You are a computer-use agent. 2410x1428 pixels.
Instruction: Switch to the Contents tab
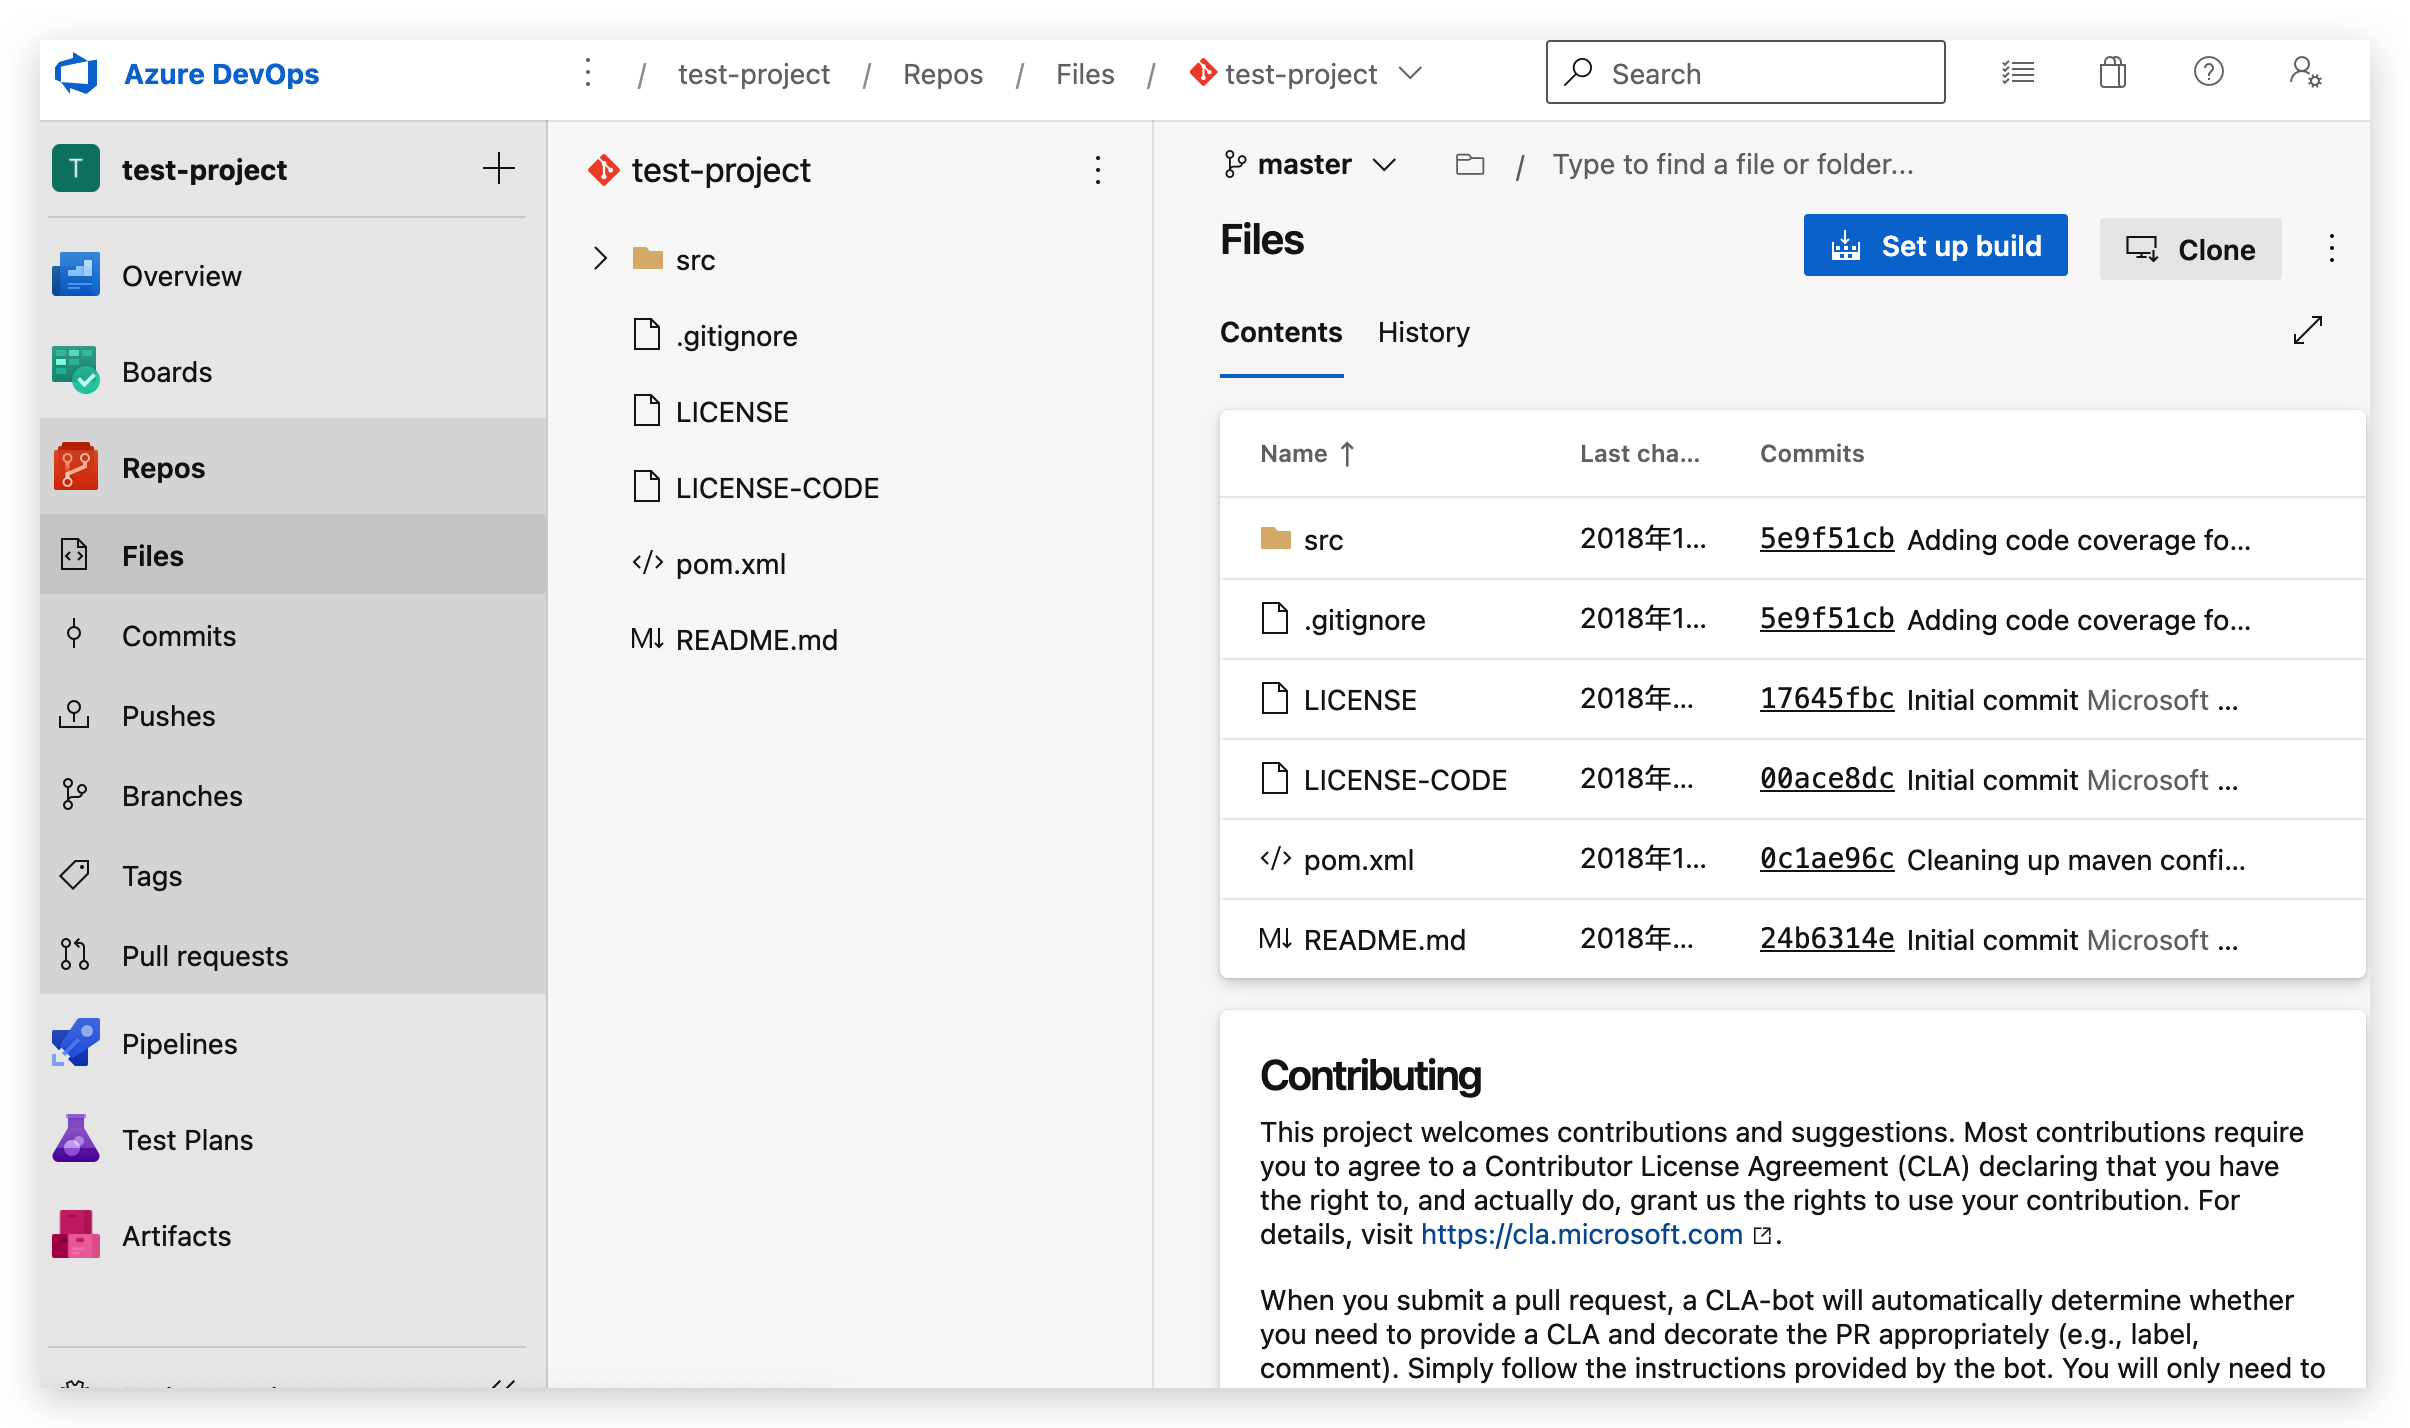(1281, 332)
